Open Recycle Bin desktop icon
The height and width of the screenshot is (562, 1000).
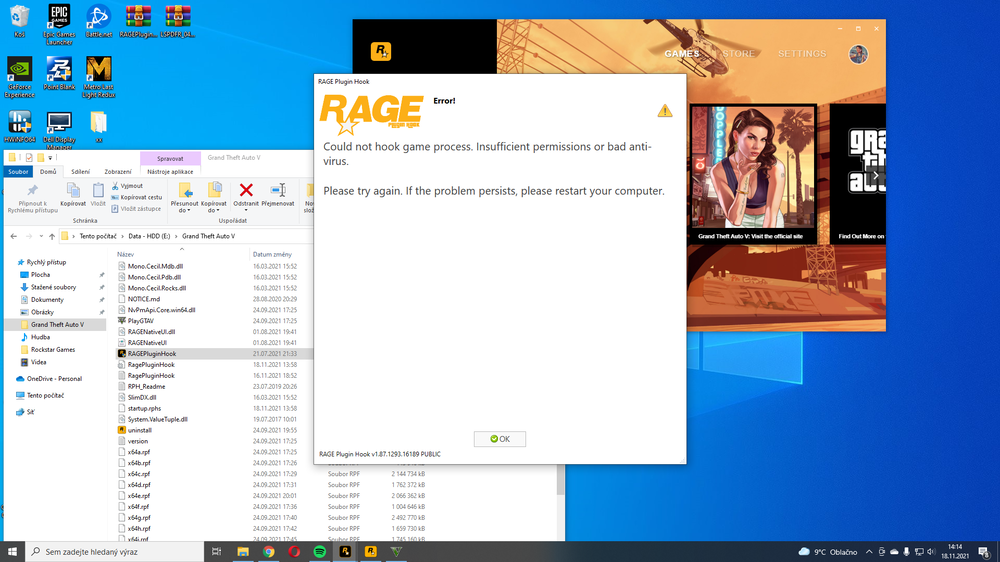pos(20,21)
